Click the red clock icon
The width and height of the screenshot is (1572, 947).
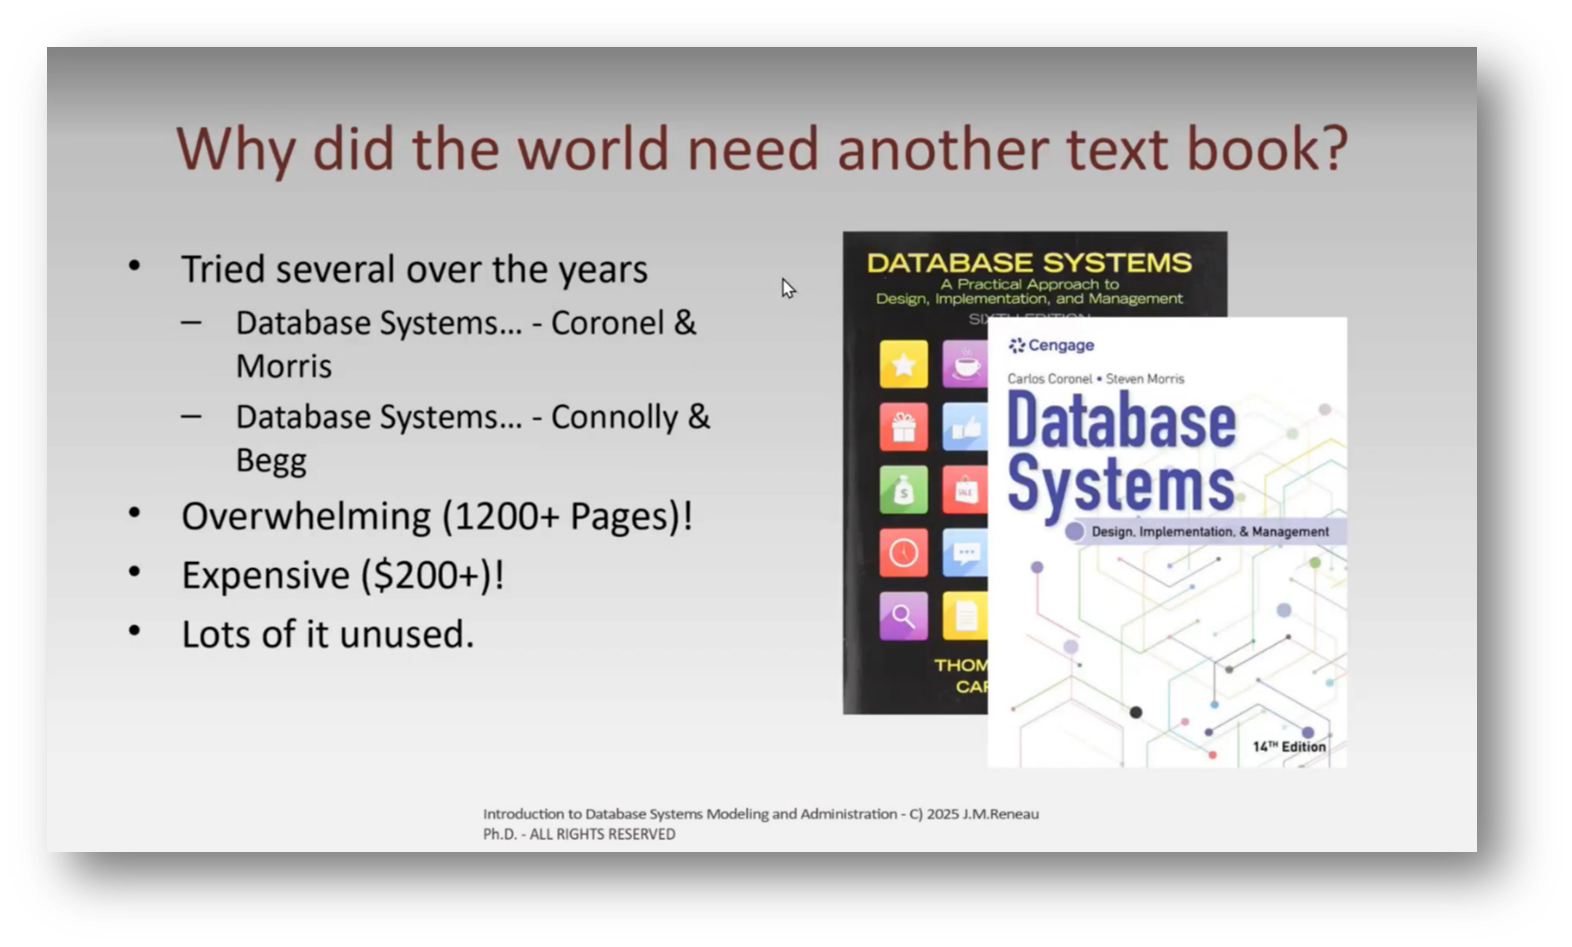tap(903, 553)
